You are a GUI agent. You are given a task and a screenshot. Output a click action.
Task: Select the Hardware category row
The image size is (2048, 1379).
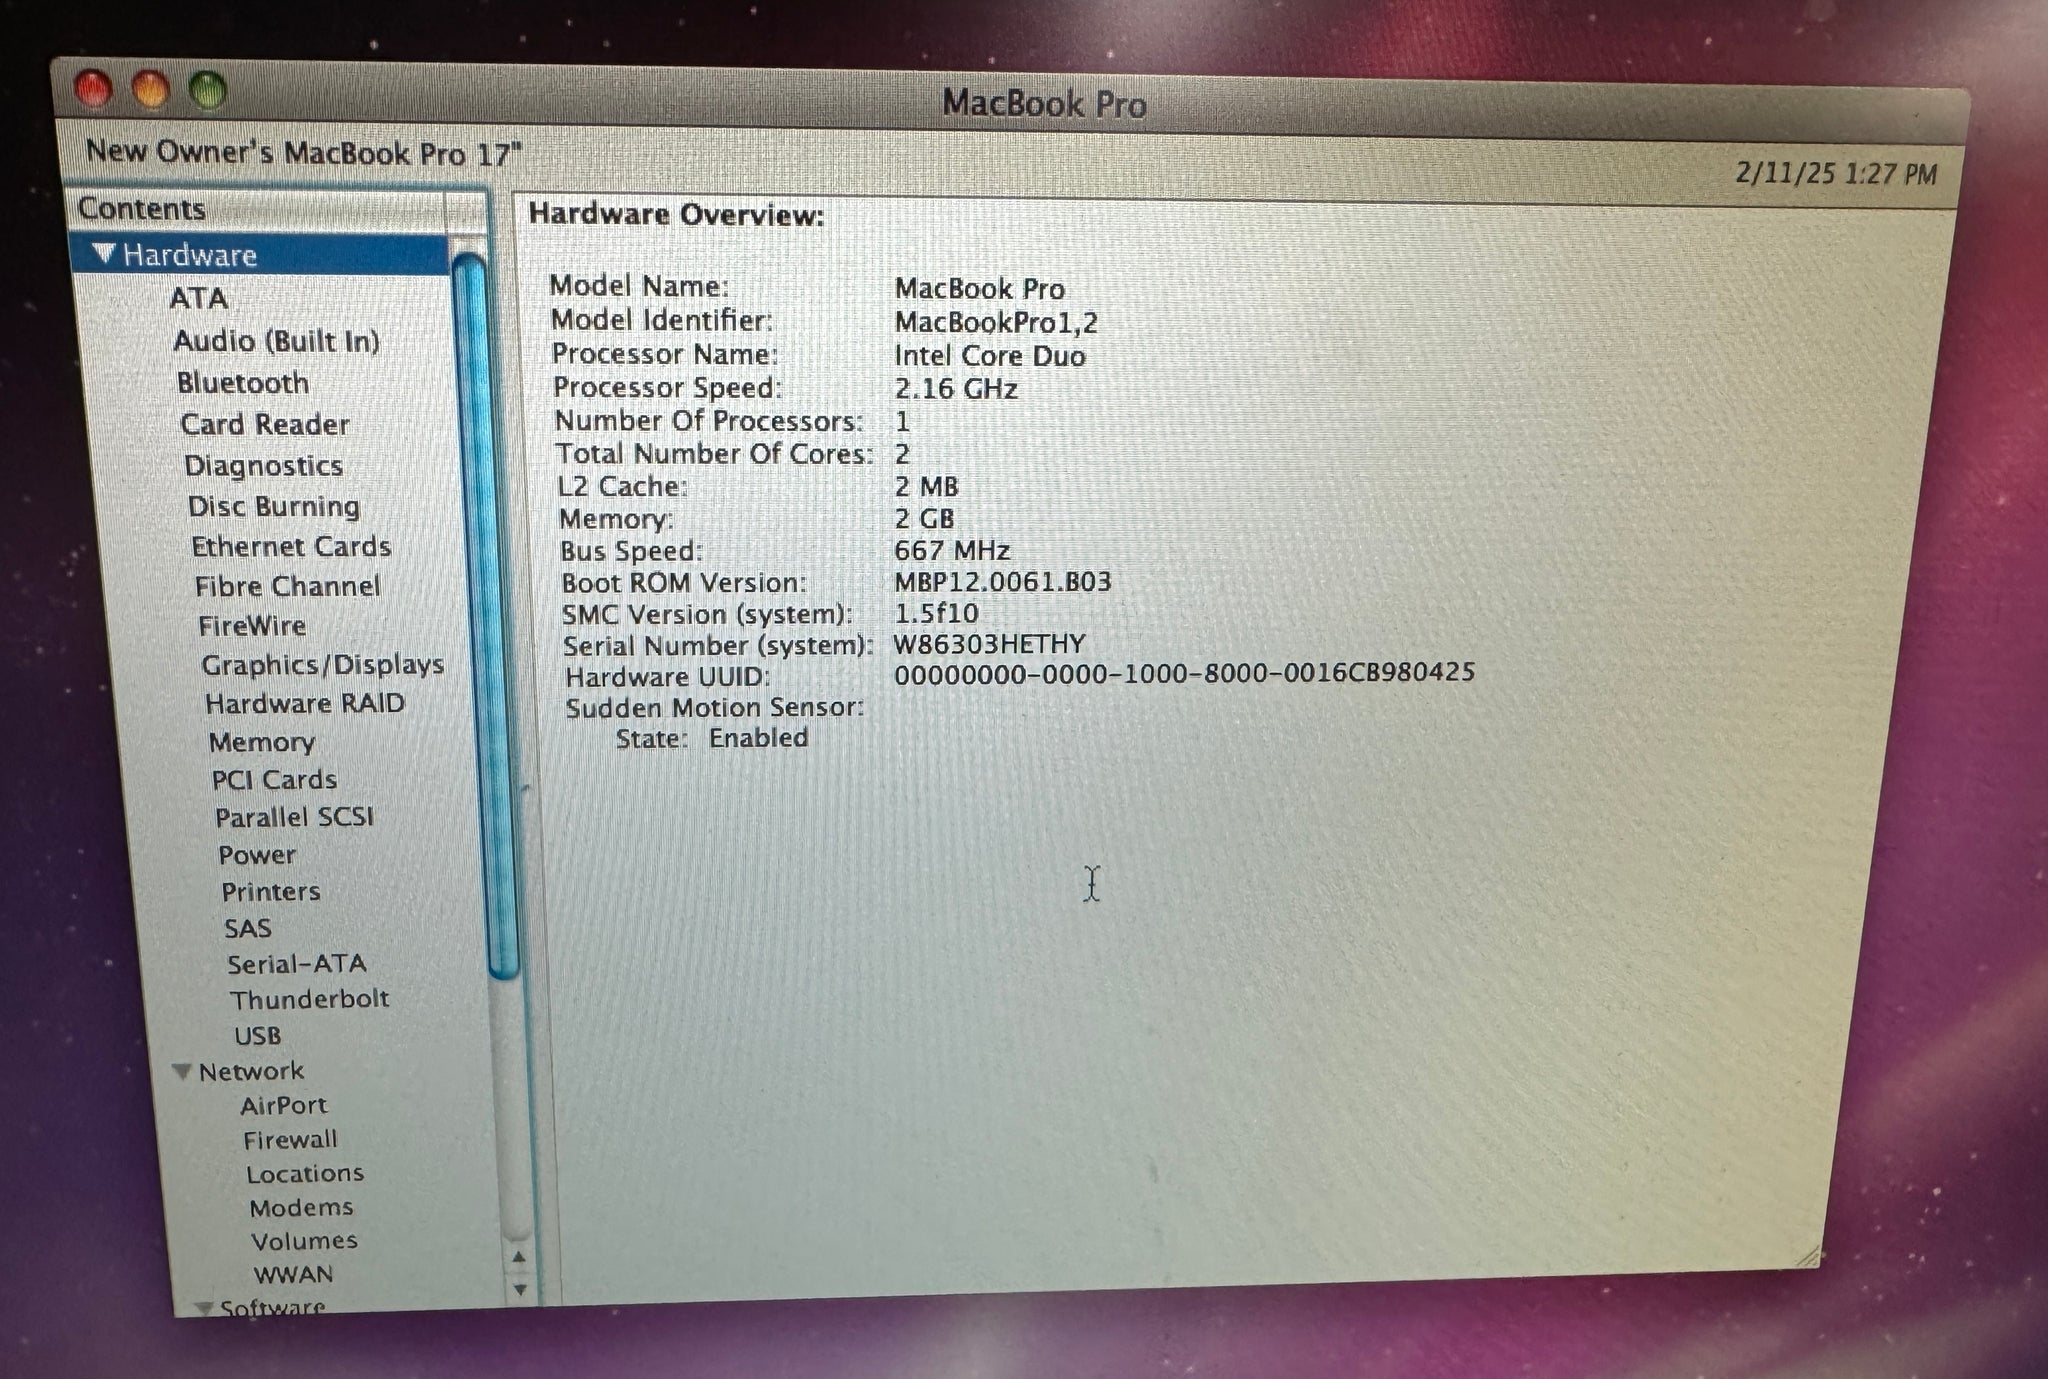click(x=262, y=255)
